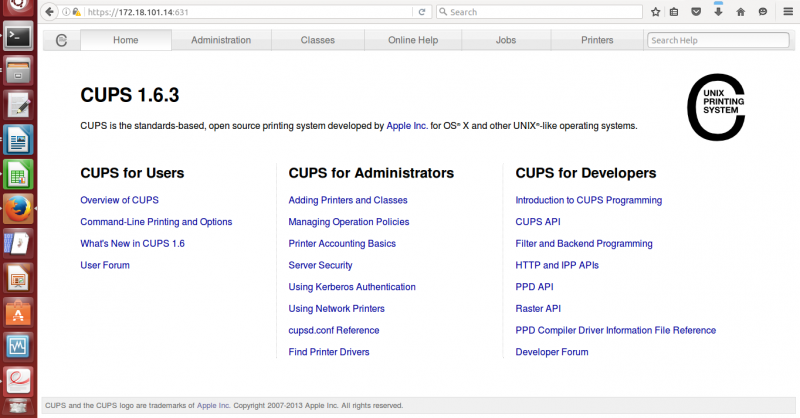
Task: Open the Printers tab
Action: (x=597, y=40)
